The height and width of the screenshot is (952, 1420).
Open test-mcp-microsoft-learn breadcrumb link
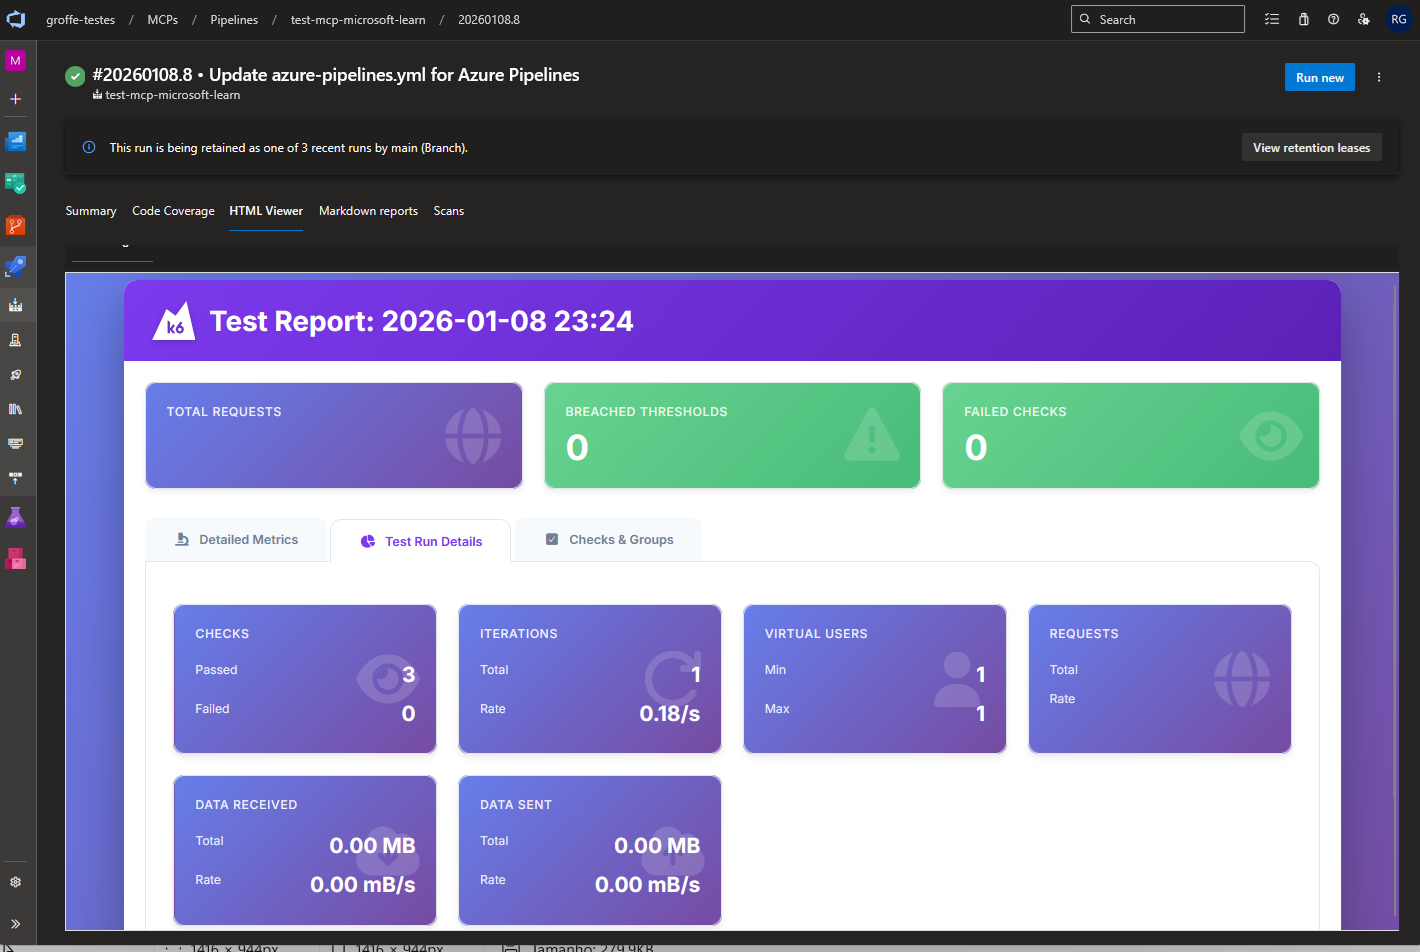[x=358, y=19]
